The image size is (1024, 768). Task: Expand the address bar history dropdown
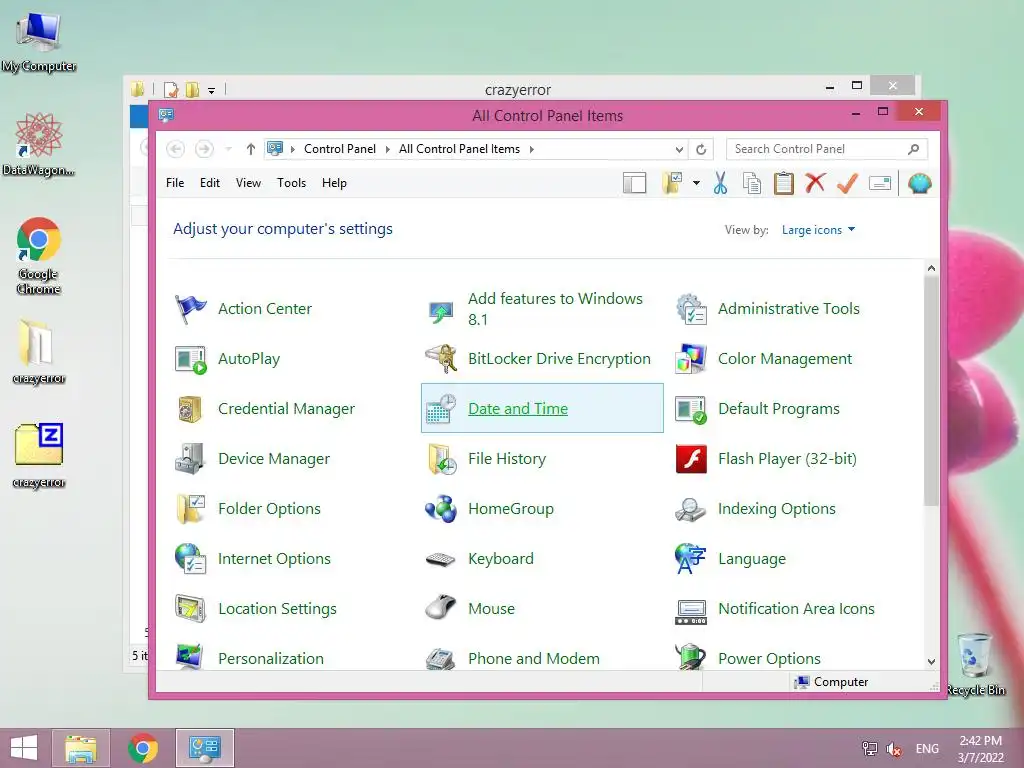click(679, 150)
